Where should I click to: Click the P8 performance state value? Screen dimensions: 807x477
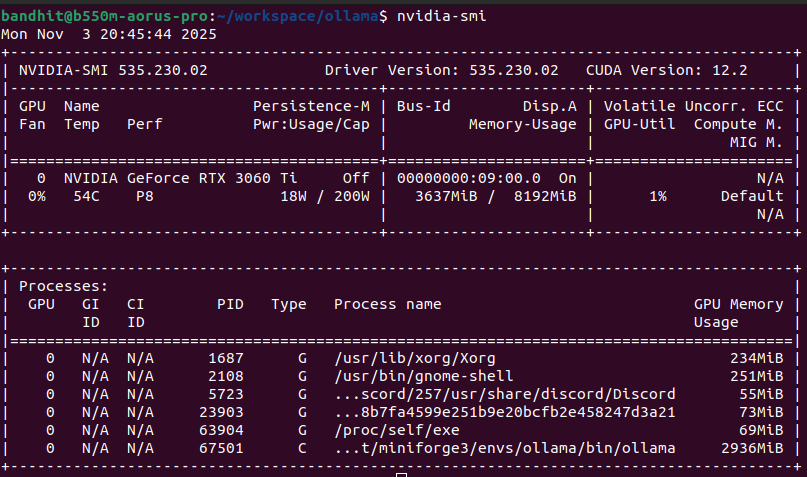[145, 196]
